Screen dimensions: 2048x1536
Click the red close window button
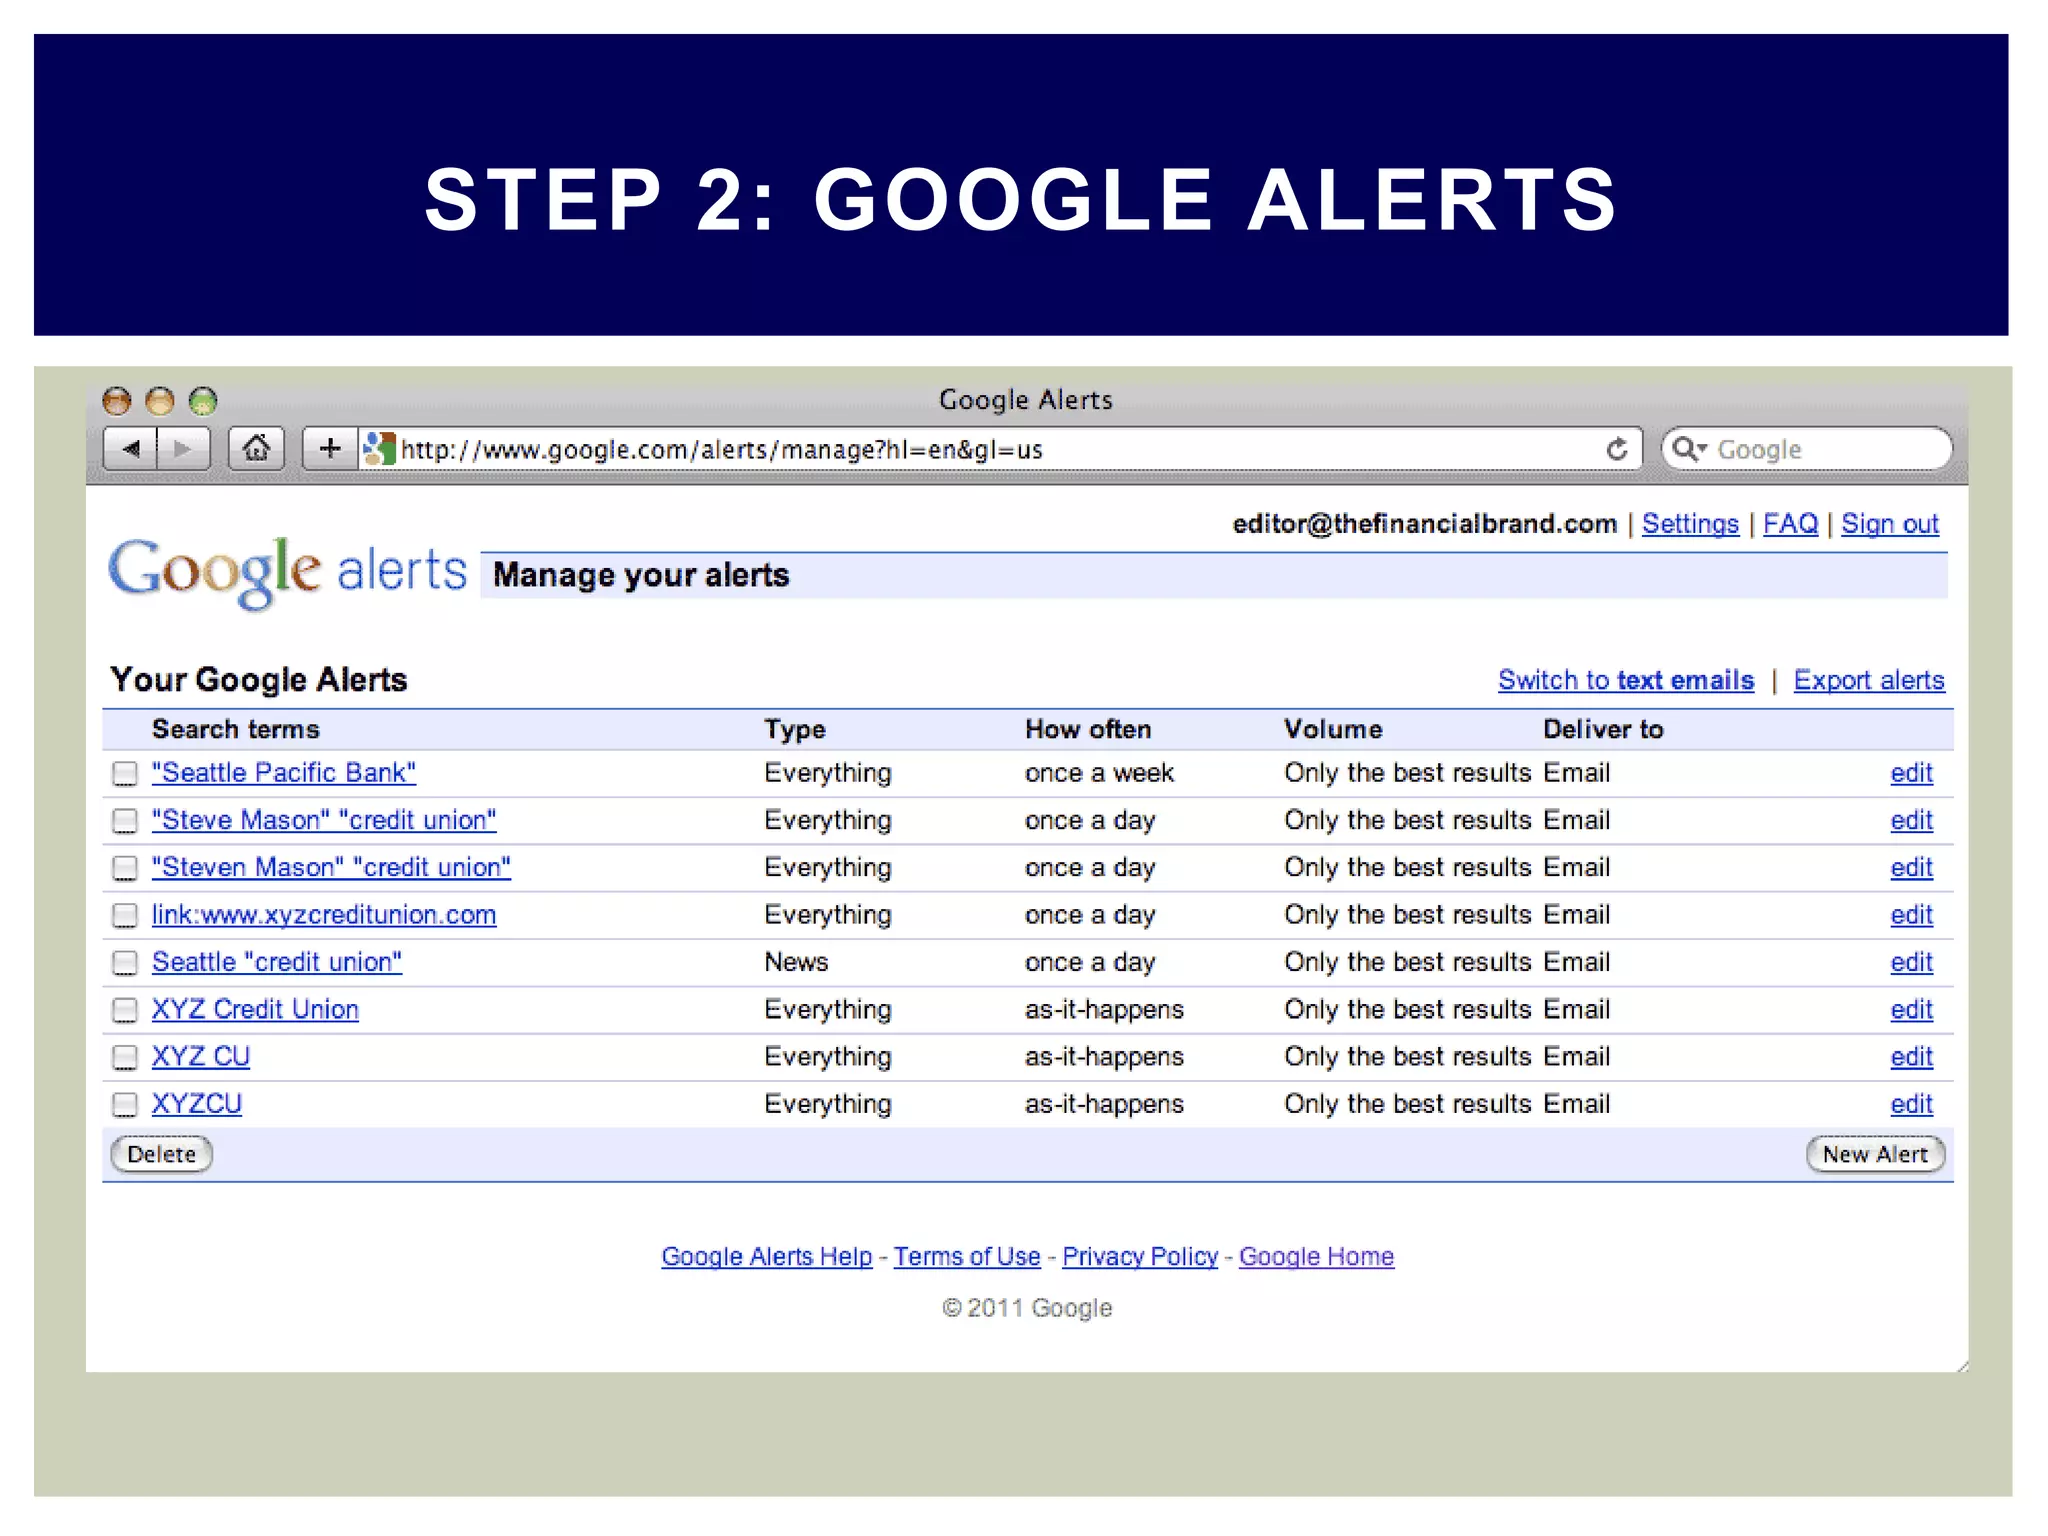pos(117,401)
